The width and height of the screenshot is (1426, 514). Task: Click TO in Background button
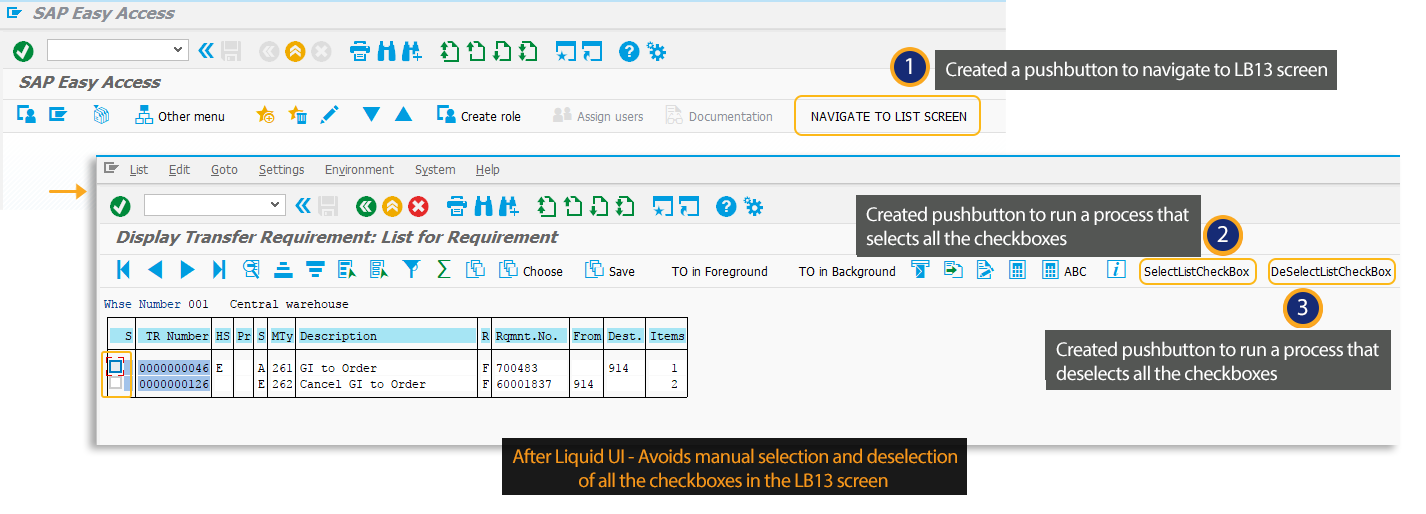[x=847, y=272]
